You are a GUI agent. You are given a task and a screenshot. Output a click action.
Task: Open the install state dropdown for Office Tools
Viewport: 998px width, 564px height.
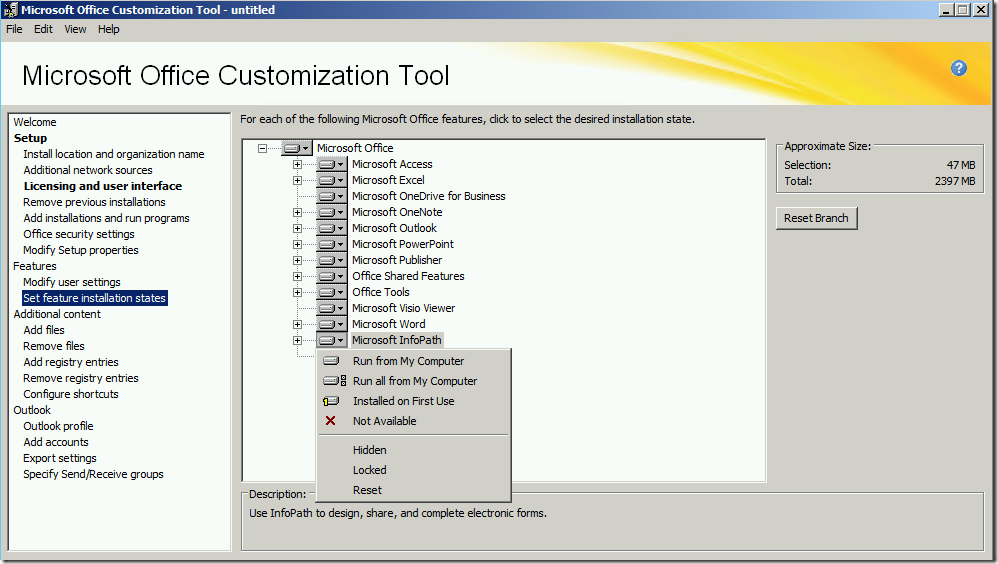pos(332,292)
